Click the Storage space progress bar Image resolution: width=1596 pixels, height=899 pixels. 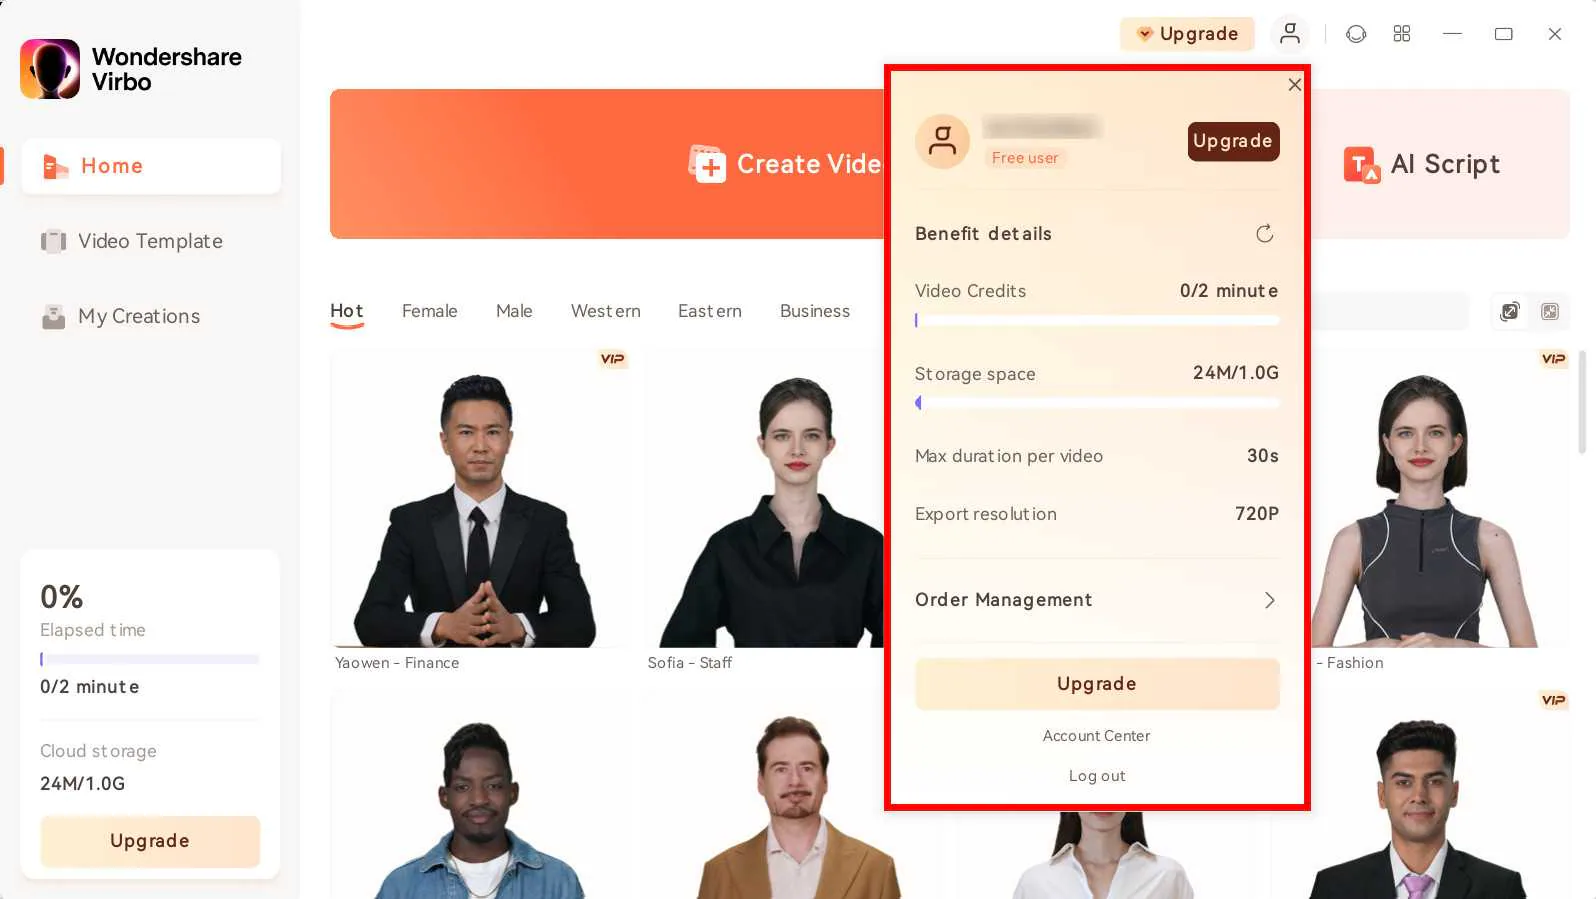pos(1097,403)
